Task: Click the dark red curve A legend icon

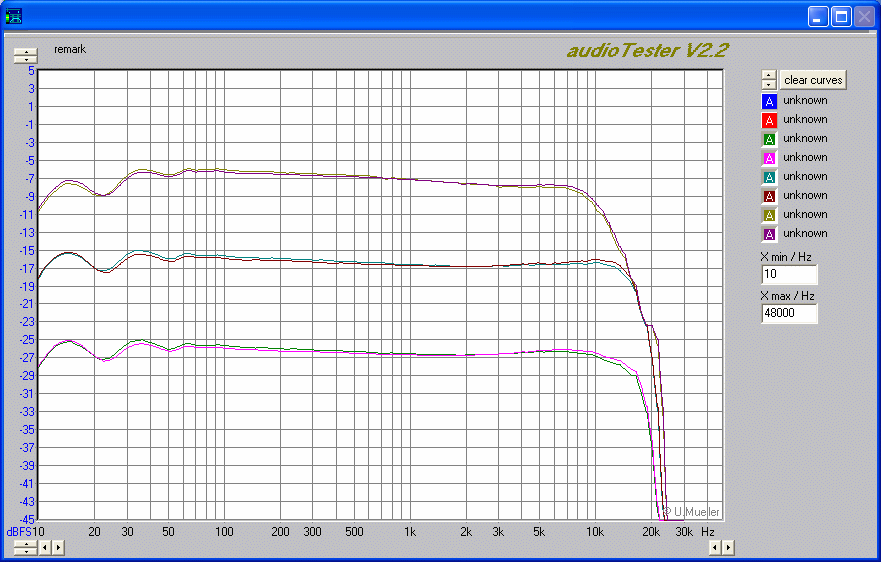Action: 769,196
